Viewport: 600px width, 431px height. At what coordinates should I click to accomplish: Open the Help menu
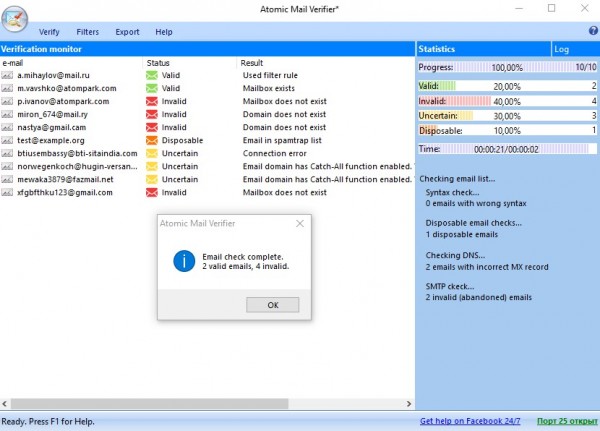(164, 32)
